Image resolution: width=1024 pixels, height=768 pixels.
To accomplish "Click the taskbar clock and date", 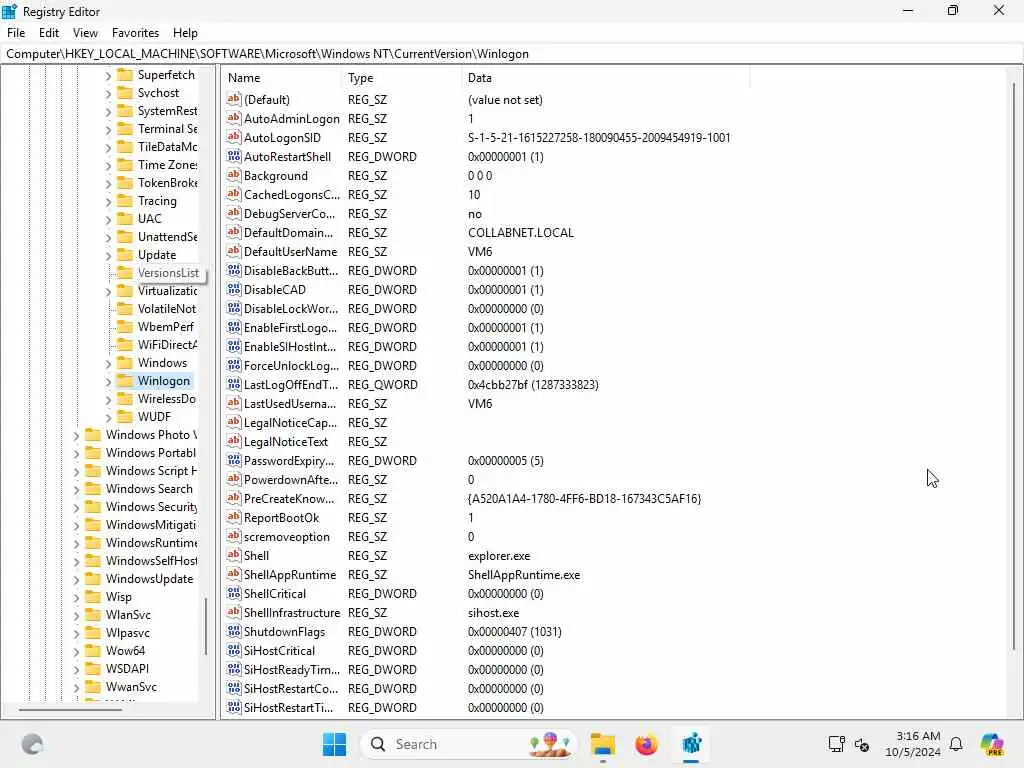I will [x=913, y=744].
